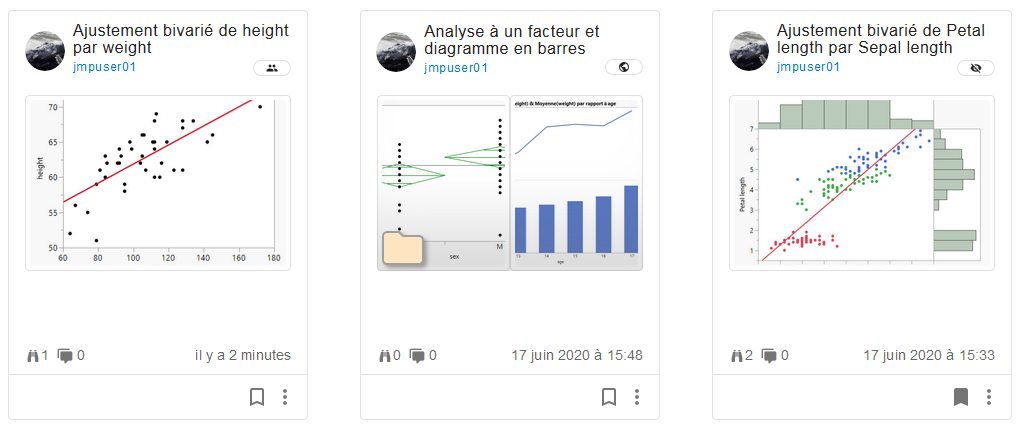The height and width of the screenshot is (429, 1025).
Task: Click the comments bubble icon on Petal length card
Action: 770,355
